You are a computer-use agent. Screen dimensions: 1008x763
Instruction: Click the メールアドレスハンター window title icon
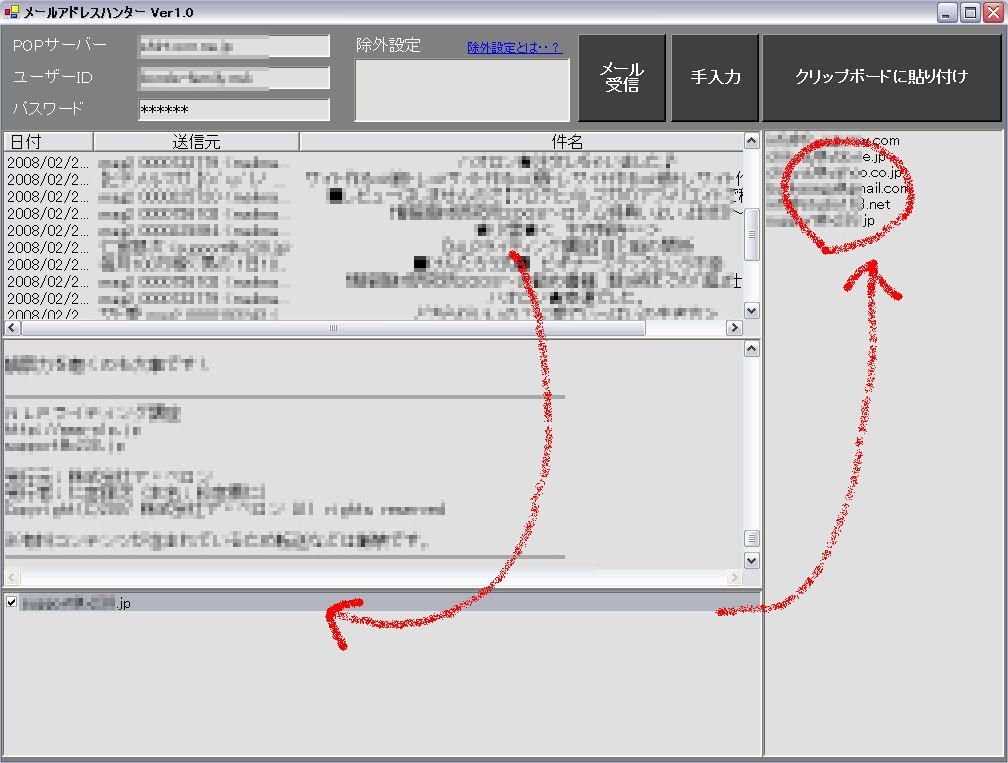tap(11, 12)
